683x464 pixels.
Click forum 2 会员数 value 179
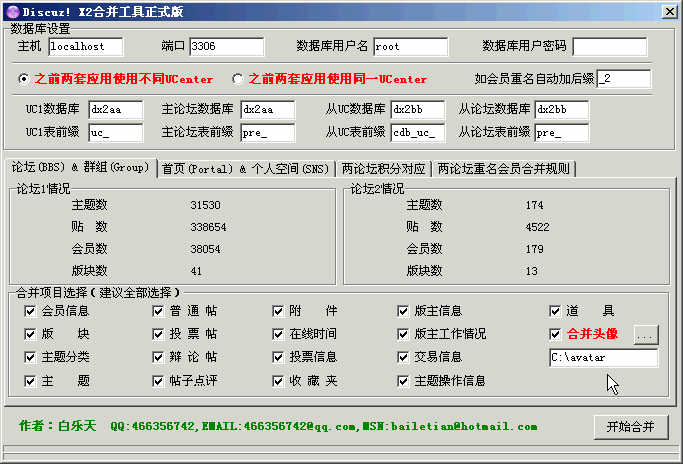[x=534, y=249]
